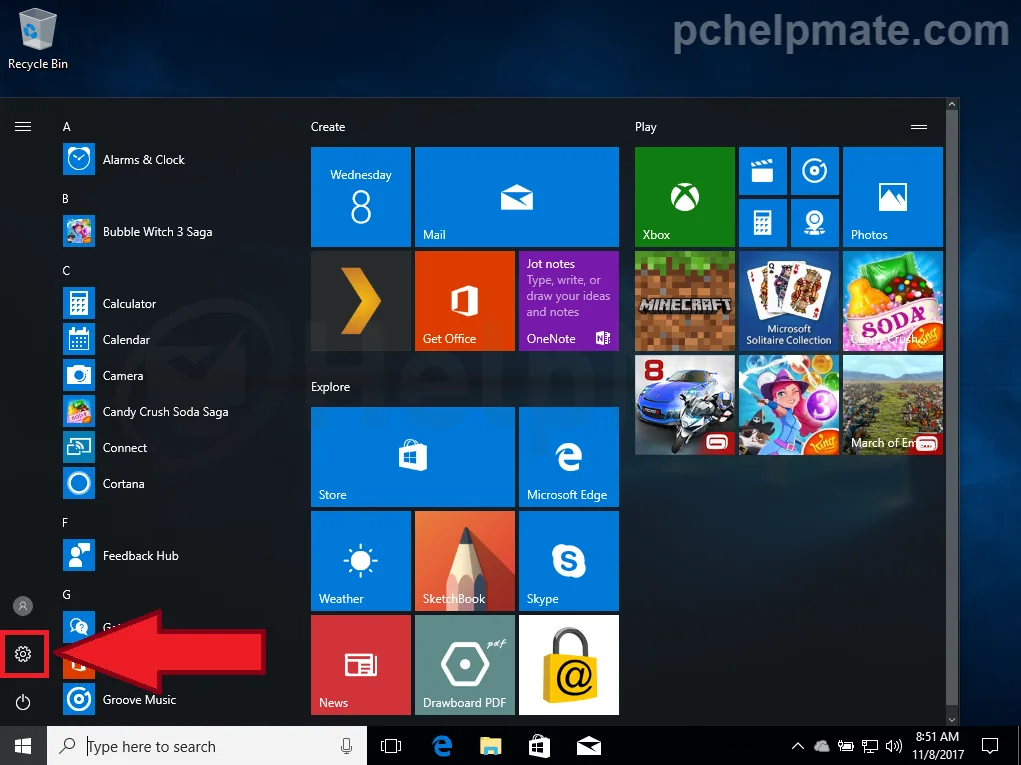The image size is (1021, 765).
Task: Open March of Empires tile
Action: (893, 405)
